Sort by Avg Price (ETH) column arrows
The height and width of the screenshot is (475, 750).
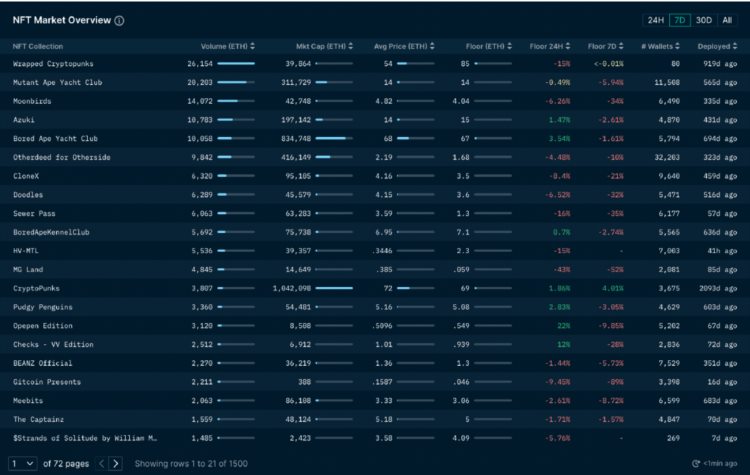[x=430, y=46]
